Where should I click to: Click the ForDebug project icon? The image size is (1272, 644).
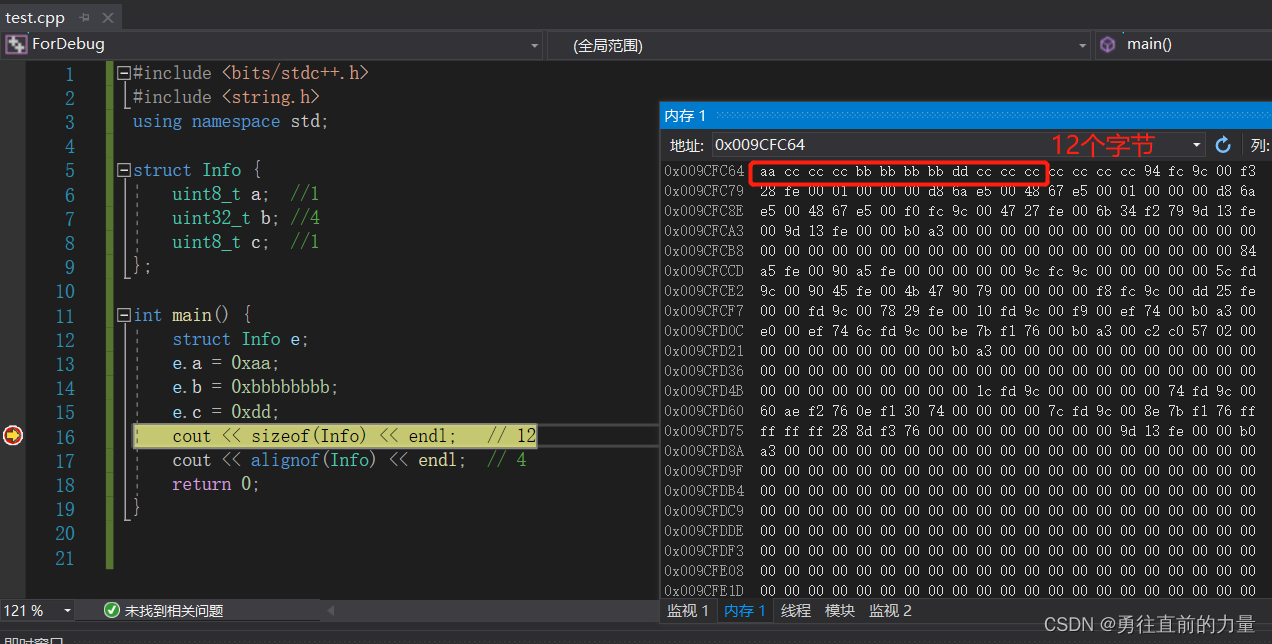[x=16, y=44]
